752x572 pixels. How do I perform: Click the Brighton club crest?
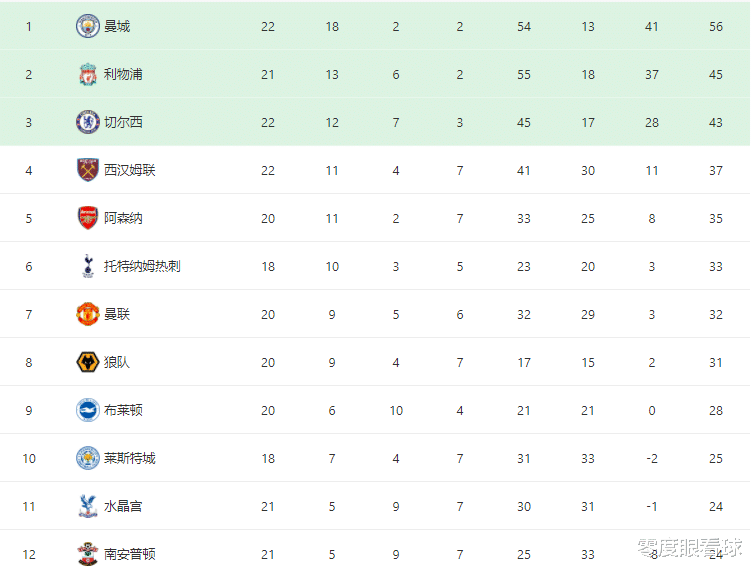click(88, 410)
